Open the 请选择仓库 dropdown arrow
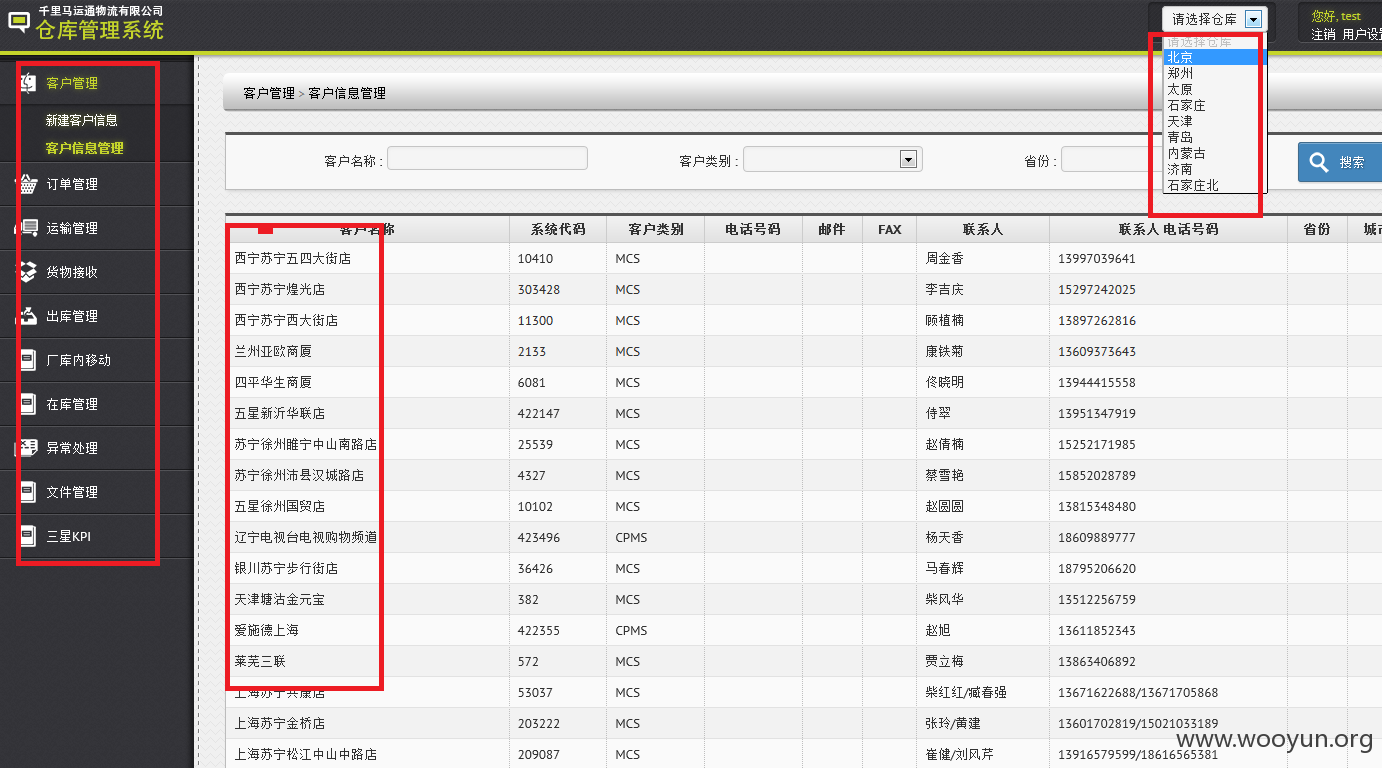 [1254, 18]
